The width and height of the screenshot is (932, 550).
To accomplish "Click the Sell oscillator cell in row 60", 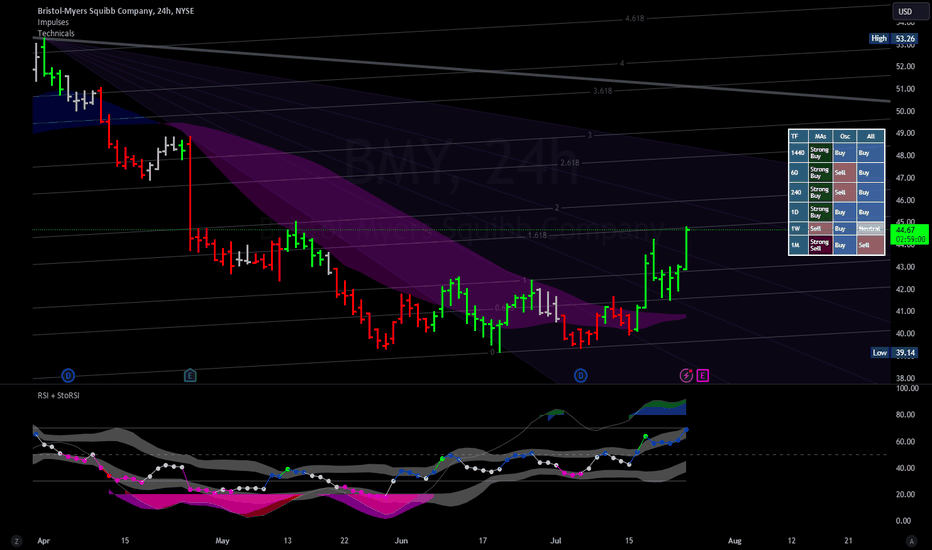I will click(845, 172).
